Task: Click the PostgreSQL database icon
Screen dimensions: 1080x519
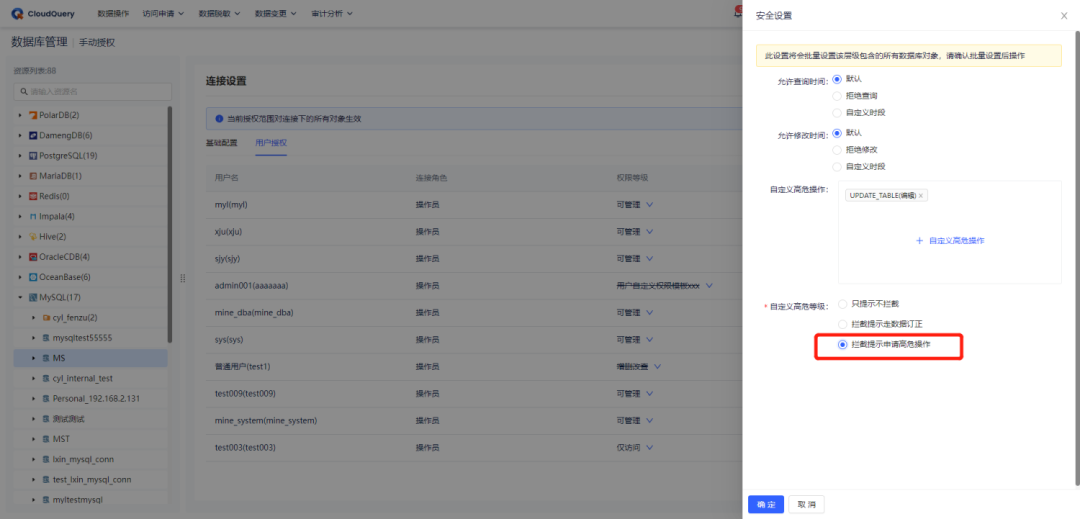Action: [32, 156]
